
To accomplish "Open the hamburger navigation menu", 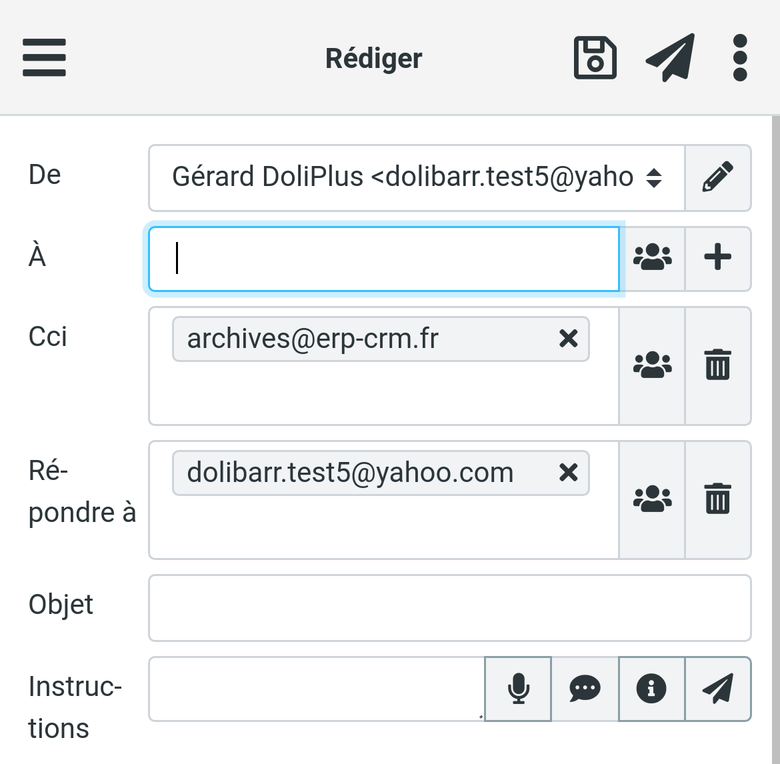I will coord(44,58).
